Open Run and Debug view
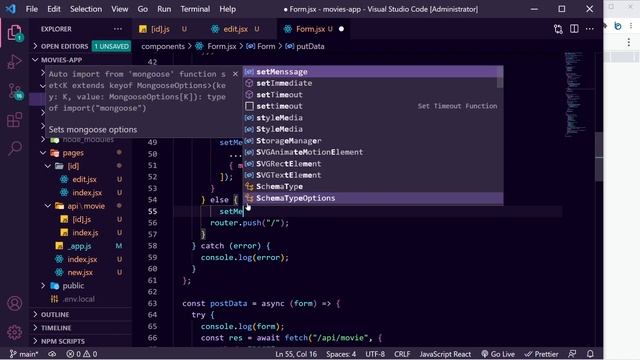The height and width of the screenshot is (360, 640). [x=14, y=62]
